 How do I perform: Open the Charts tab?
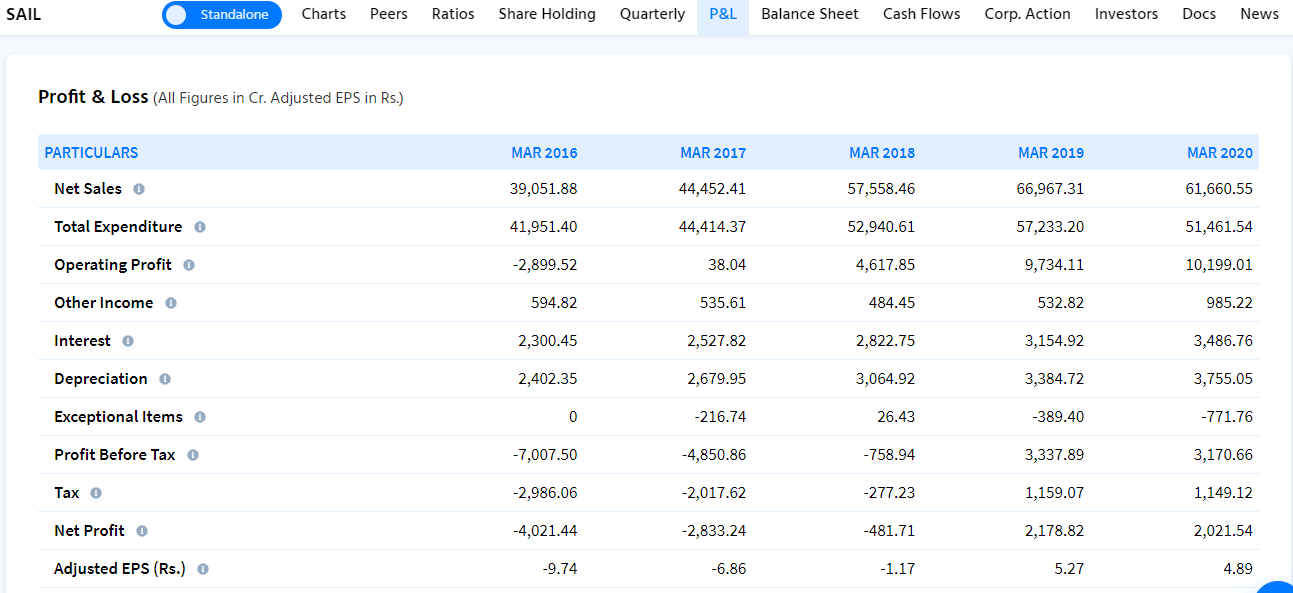tap(324, 14)
